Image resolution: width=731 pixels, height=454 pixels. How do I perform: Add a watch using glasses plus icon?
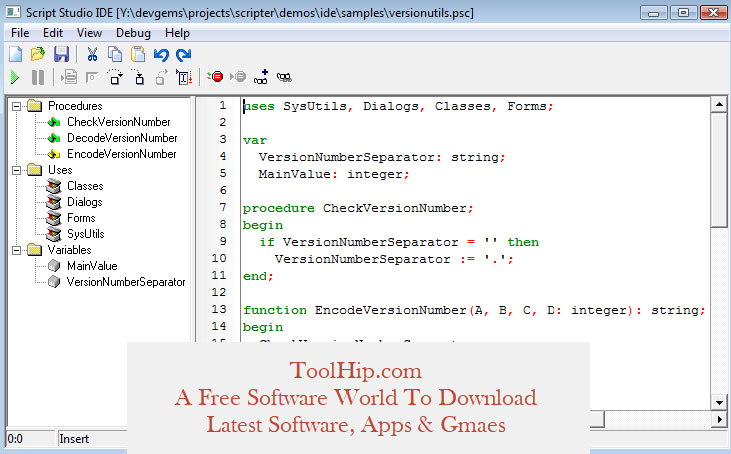point(261,77)
